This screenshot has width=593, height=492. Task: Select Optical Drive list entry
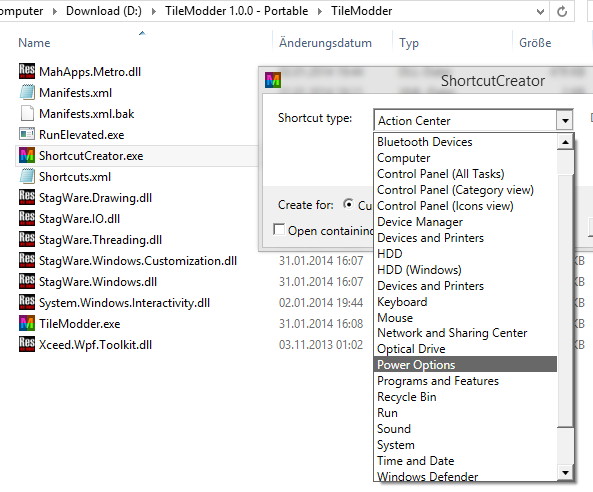[465, 349]
